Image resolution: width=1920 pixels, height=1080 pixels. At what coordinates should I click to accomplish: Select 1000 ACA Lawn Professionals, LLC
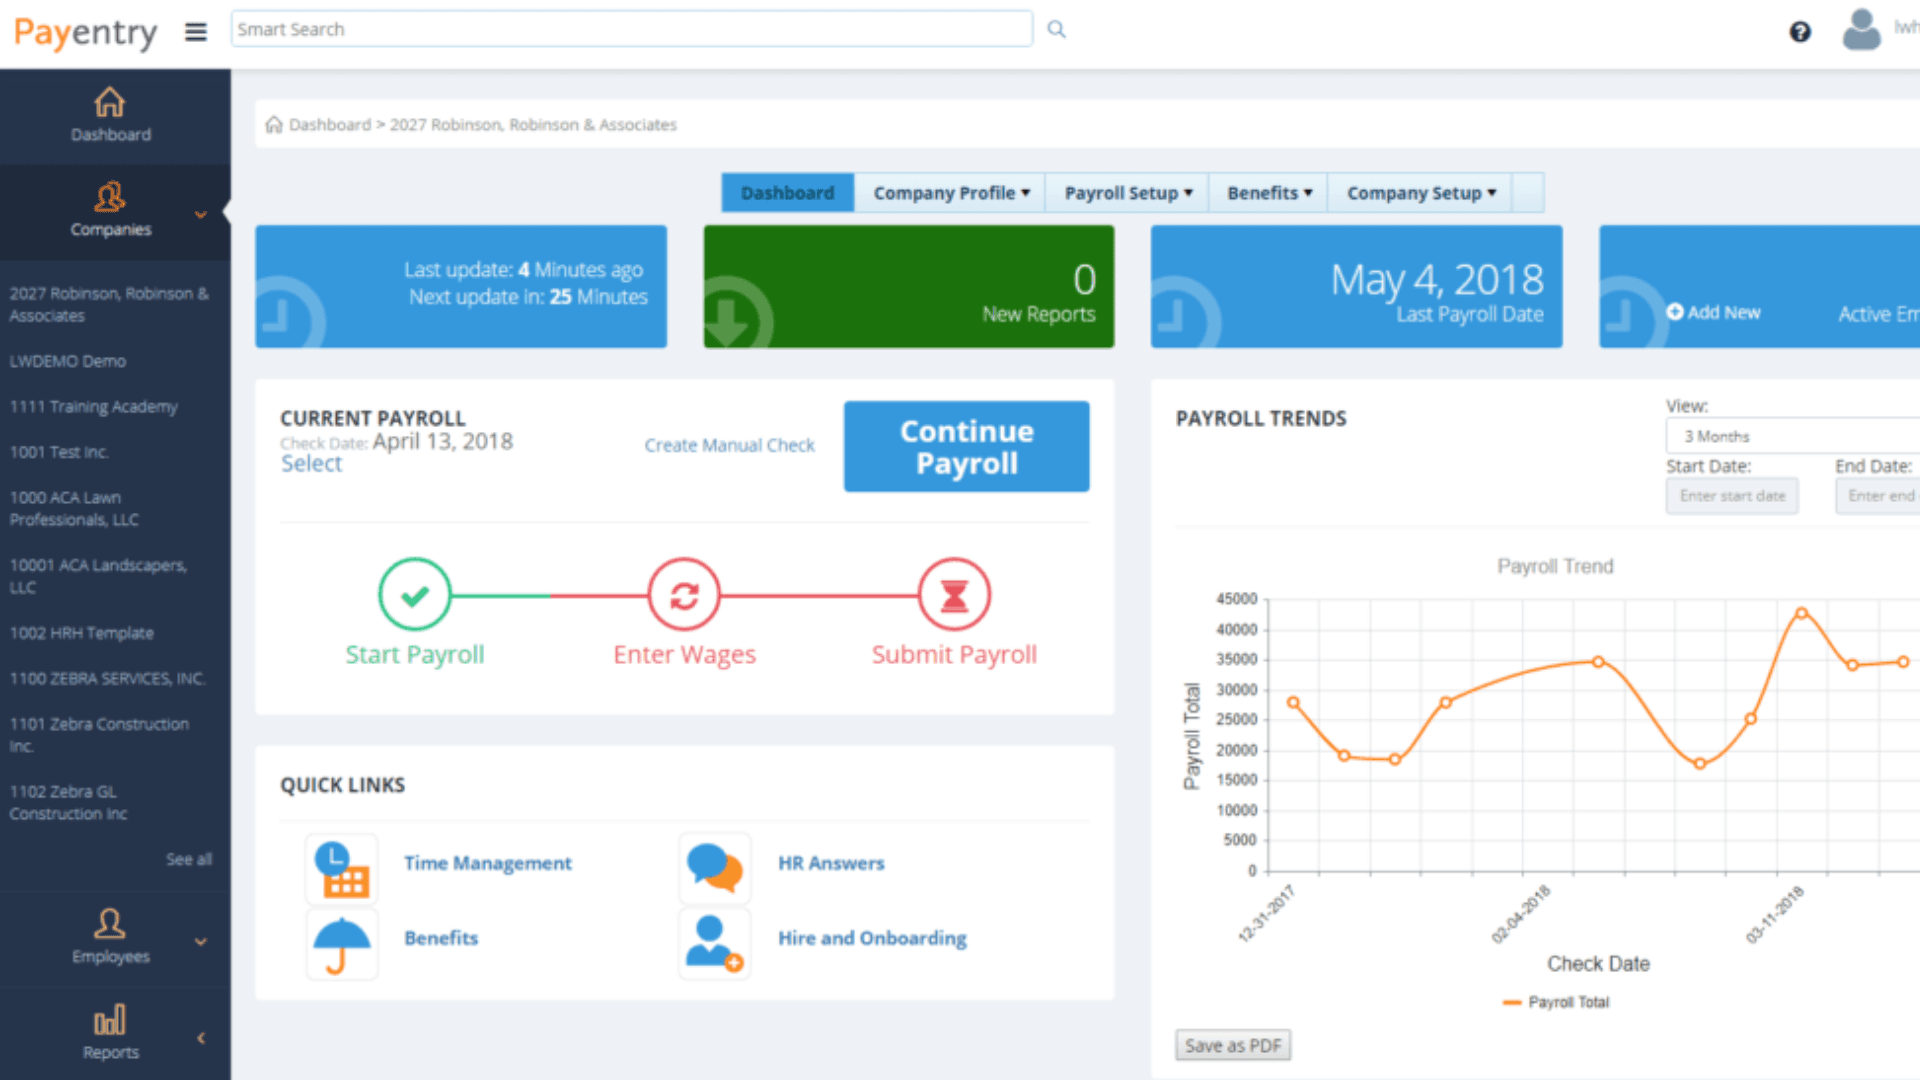click(x=74, y=508)
